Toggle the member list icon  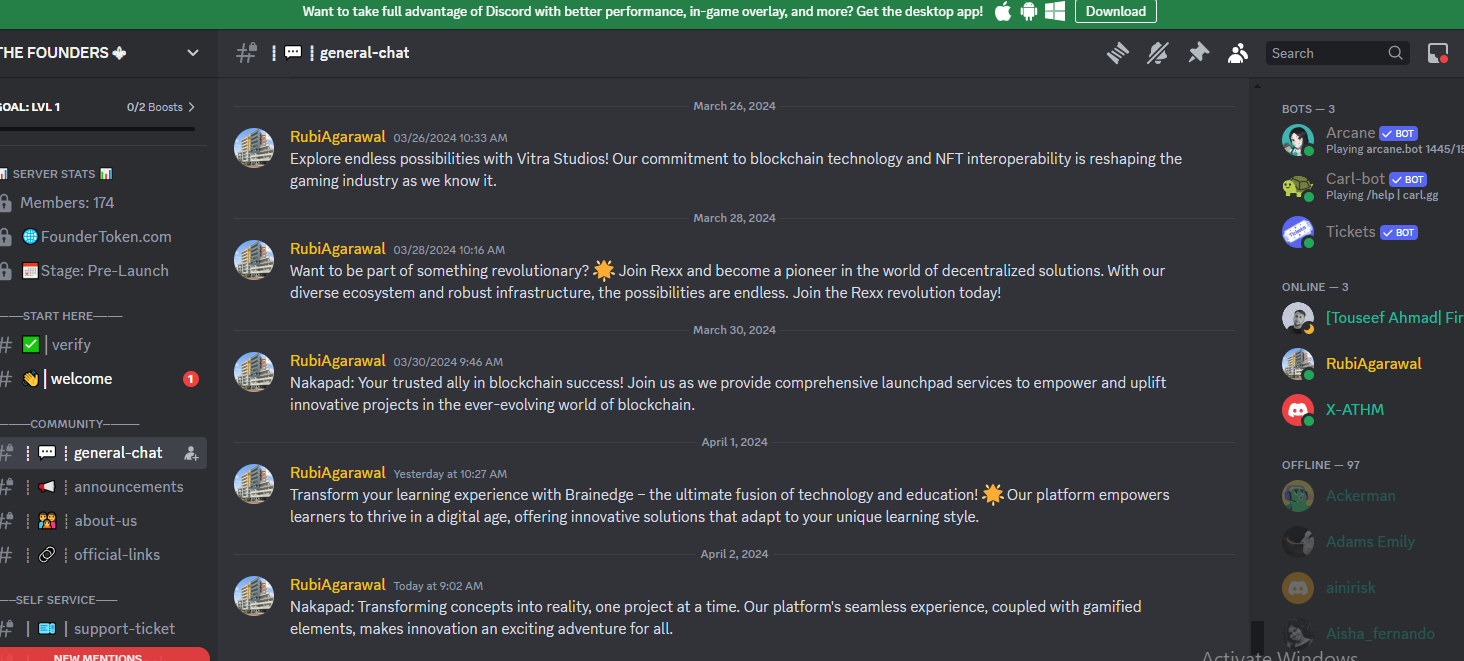(x=1238, y=53)
